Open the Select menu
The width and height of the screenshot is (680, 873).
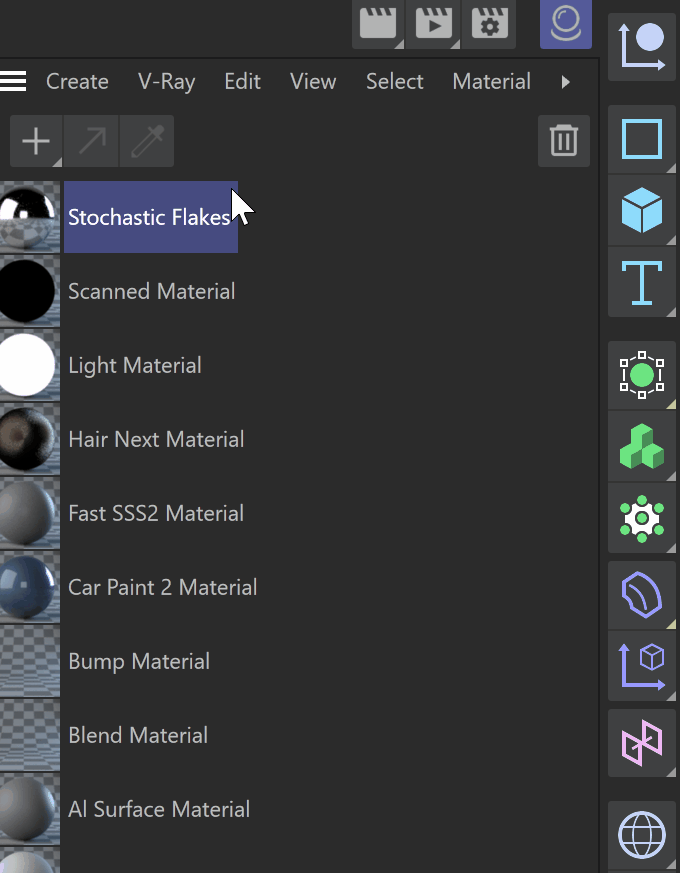(x=394, y=81)
